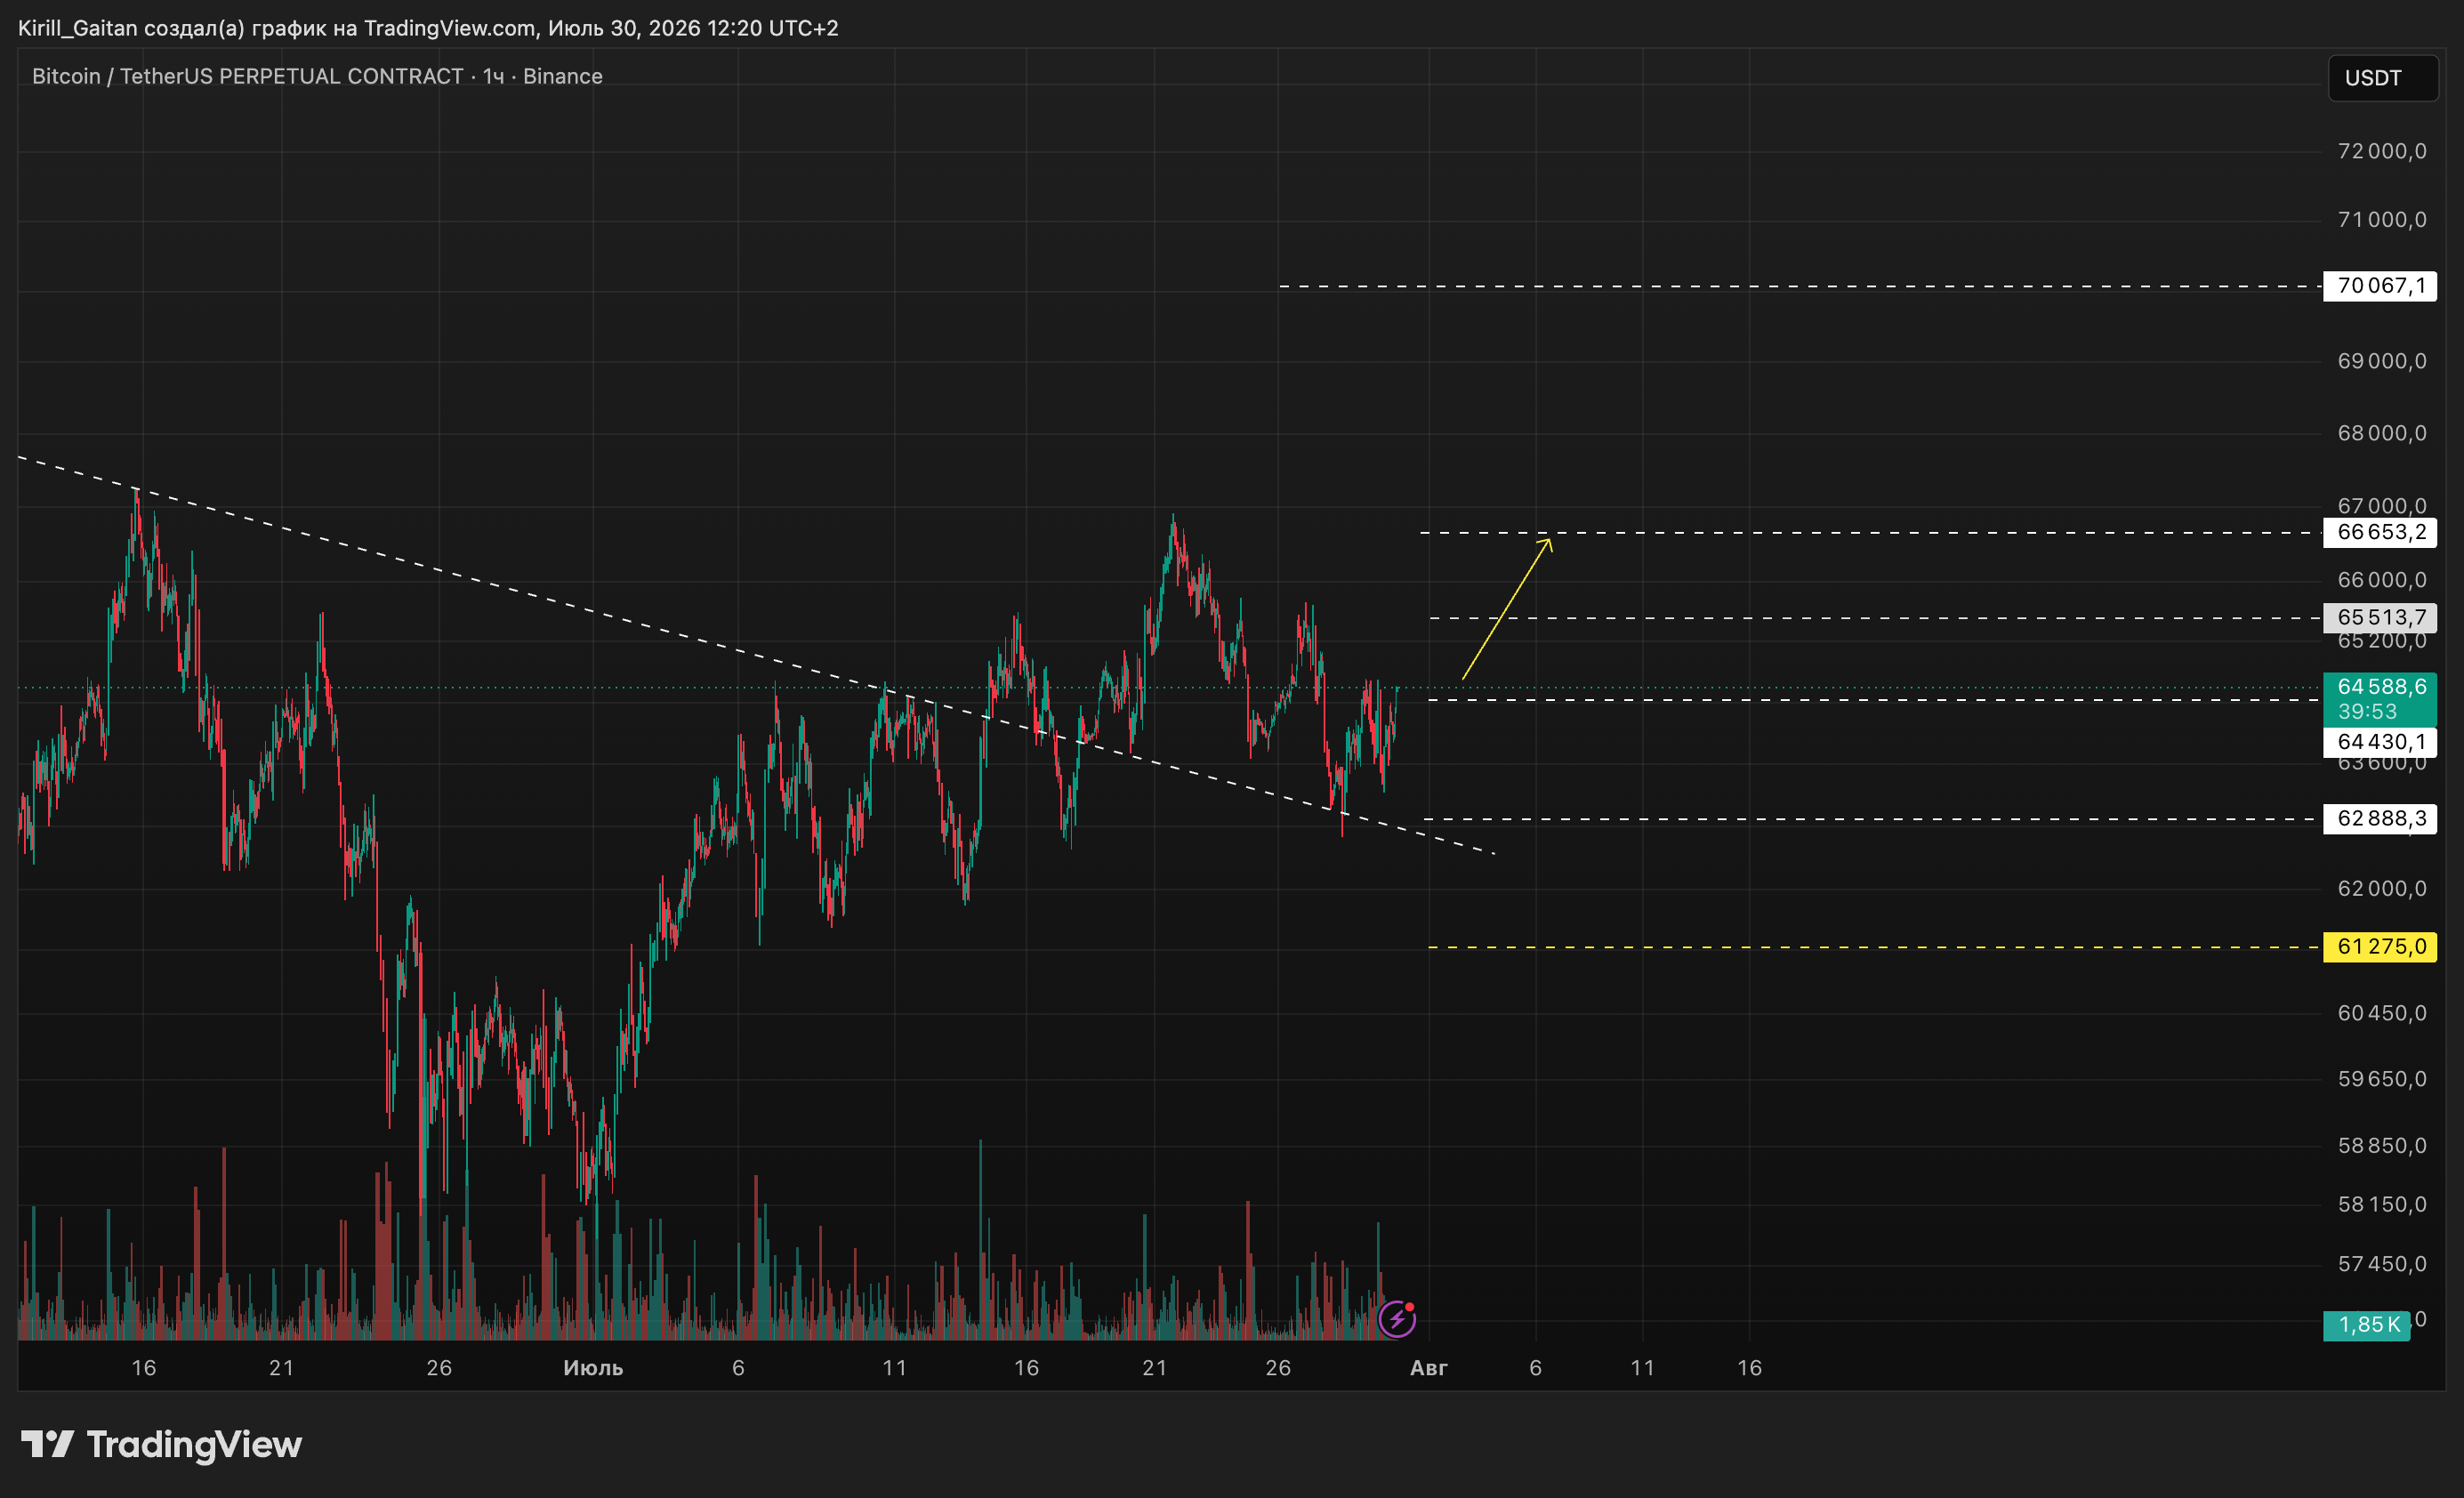Click the 58 850,0 price axis tick
This screenshot has width=2464, height=1498.
point(2381,1145)
